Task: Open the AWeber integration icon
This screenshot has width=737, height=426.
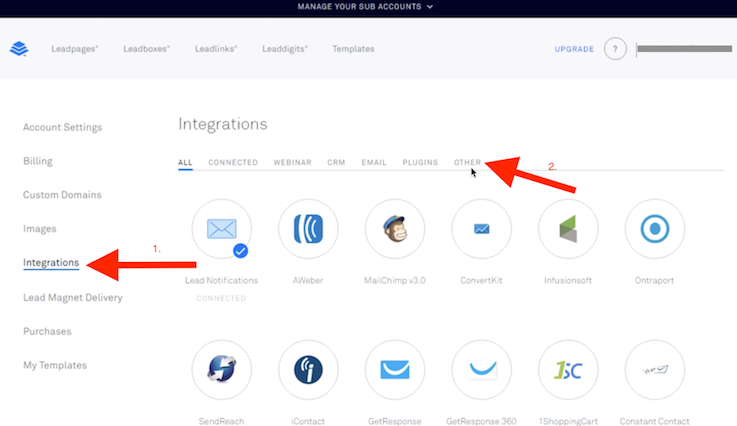Action: [x=308, y=229]
